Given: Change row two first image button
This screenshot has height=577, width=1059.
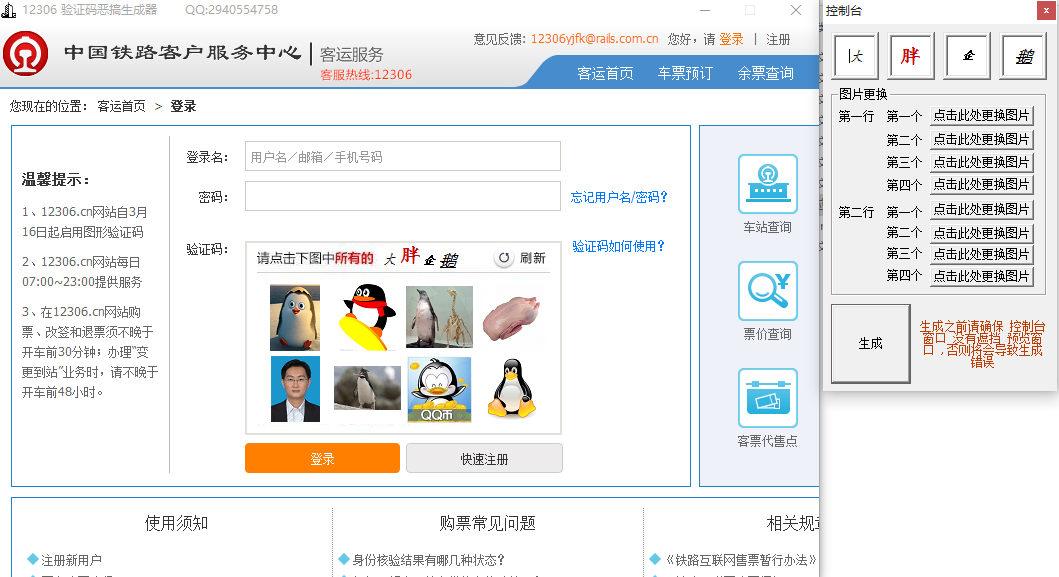Looking at the screenshot, I should 981,209.
